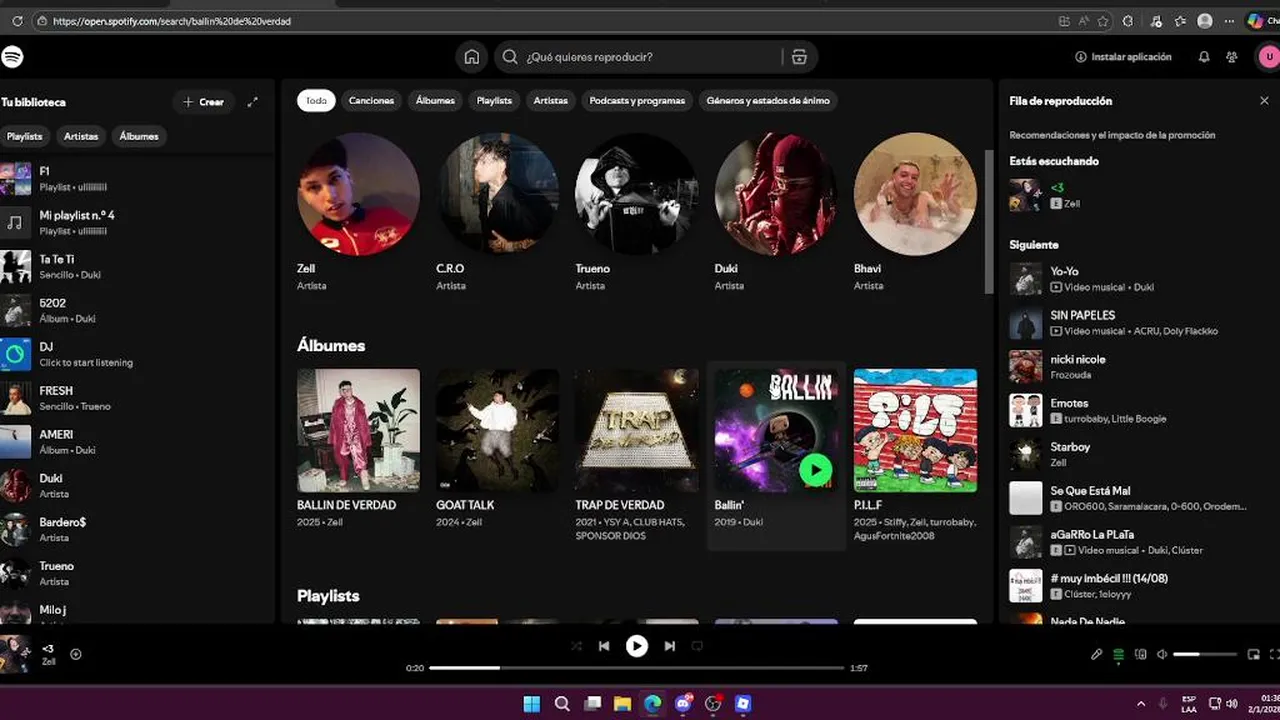
Task: Focus the ¿Qué quieres reproducir? search field
Action: point(640,57)
